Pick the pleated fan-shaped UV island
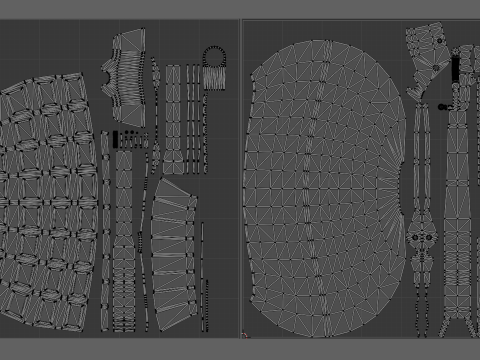This screenshot has height=360, width=480. pyautogui.click(x=175, y=255)
